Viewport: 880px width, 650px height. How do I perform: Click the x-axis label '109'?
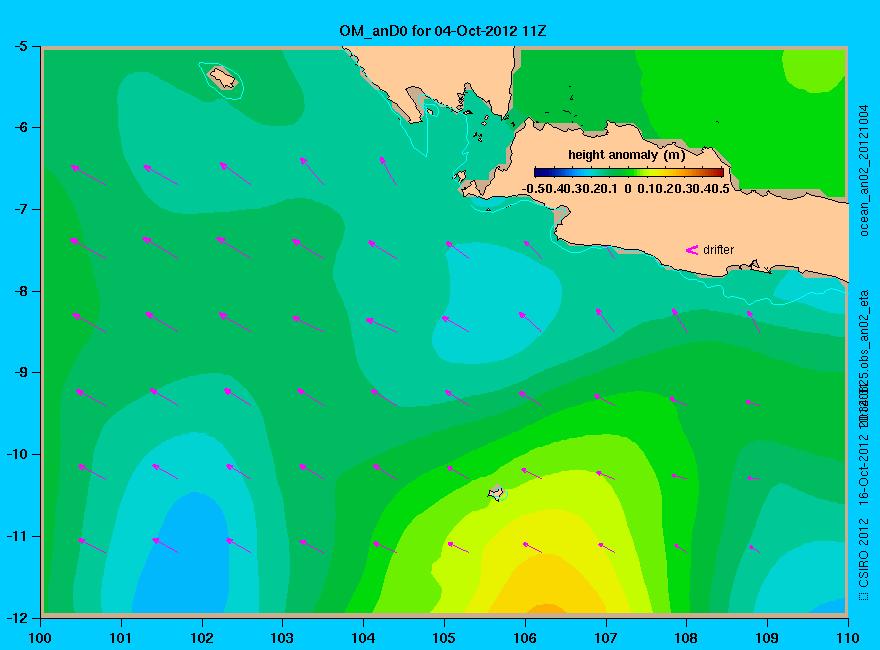pos(767,638)
